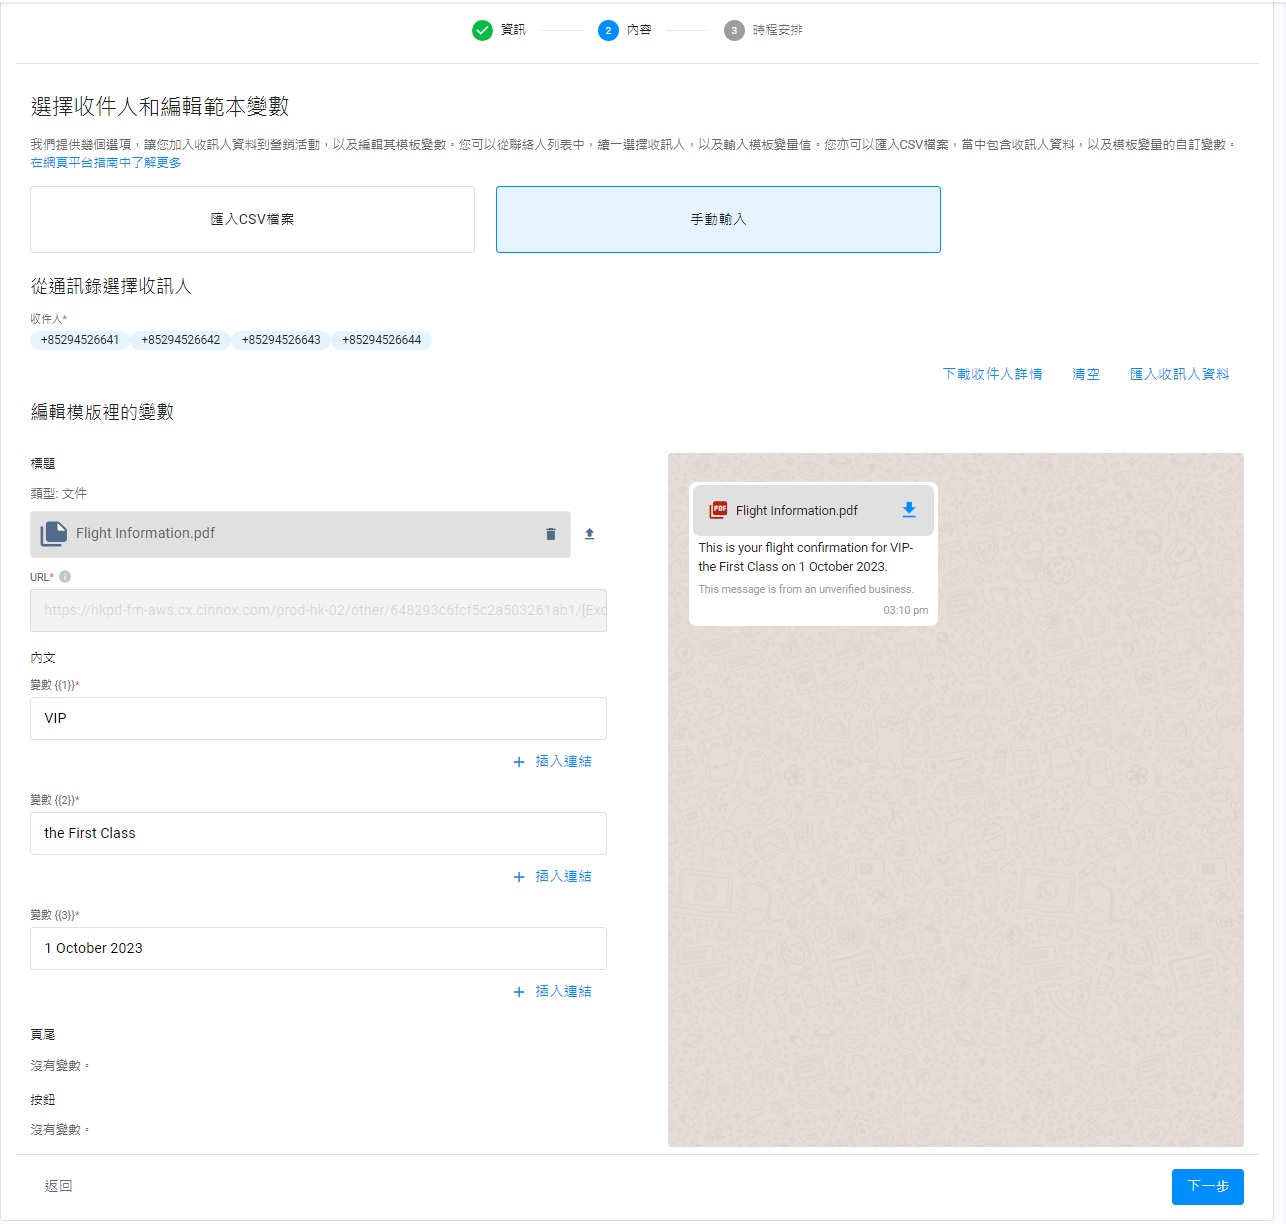Viewport: 1286px width, 1224px height.
Task: Go to the 資訊 step
Action: pyautogui.click(x=513, y=30)
